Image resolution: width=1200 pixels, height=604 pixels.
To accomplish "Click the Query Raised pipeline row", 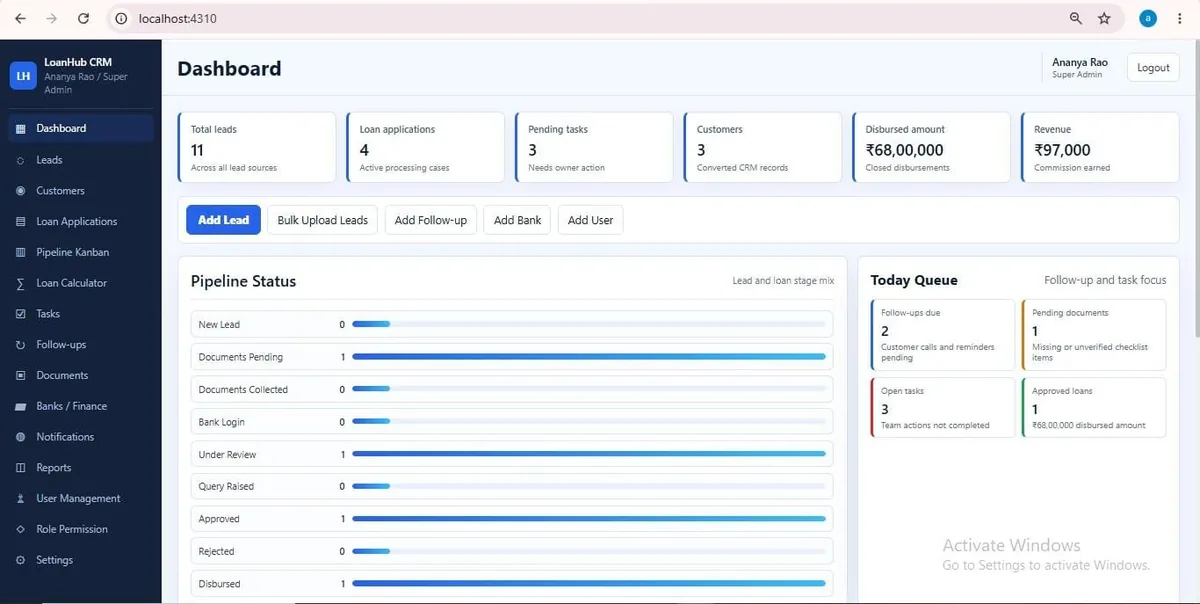I will tap(511, 487).
